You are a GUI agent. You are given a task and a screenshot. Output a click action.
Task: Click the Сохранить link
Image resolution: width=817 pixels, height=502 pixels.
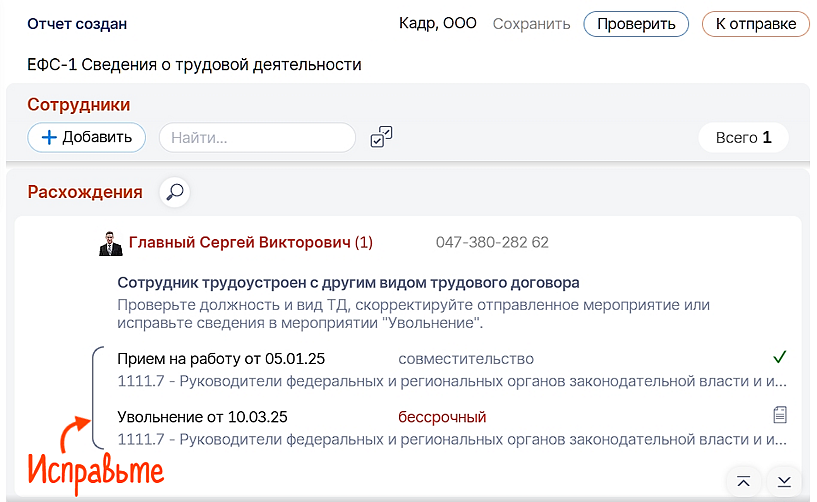point(531,24)
